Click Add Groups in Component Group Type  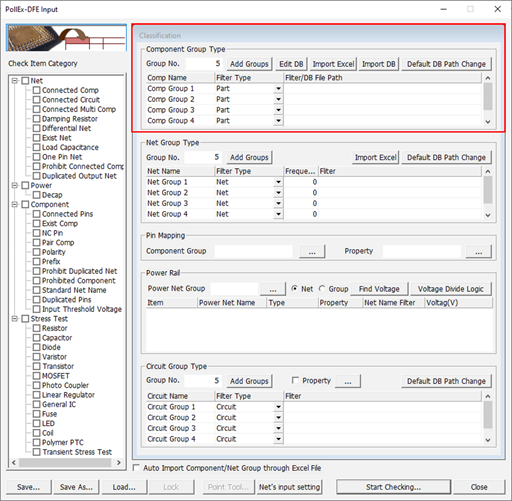tap(249, 64)
